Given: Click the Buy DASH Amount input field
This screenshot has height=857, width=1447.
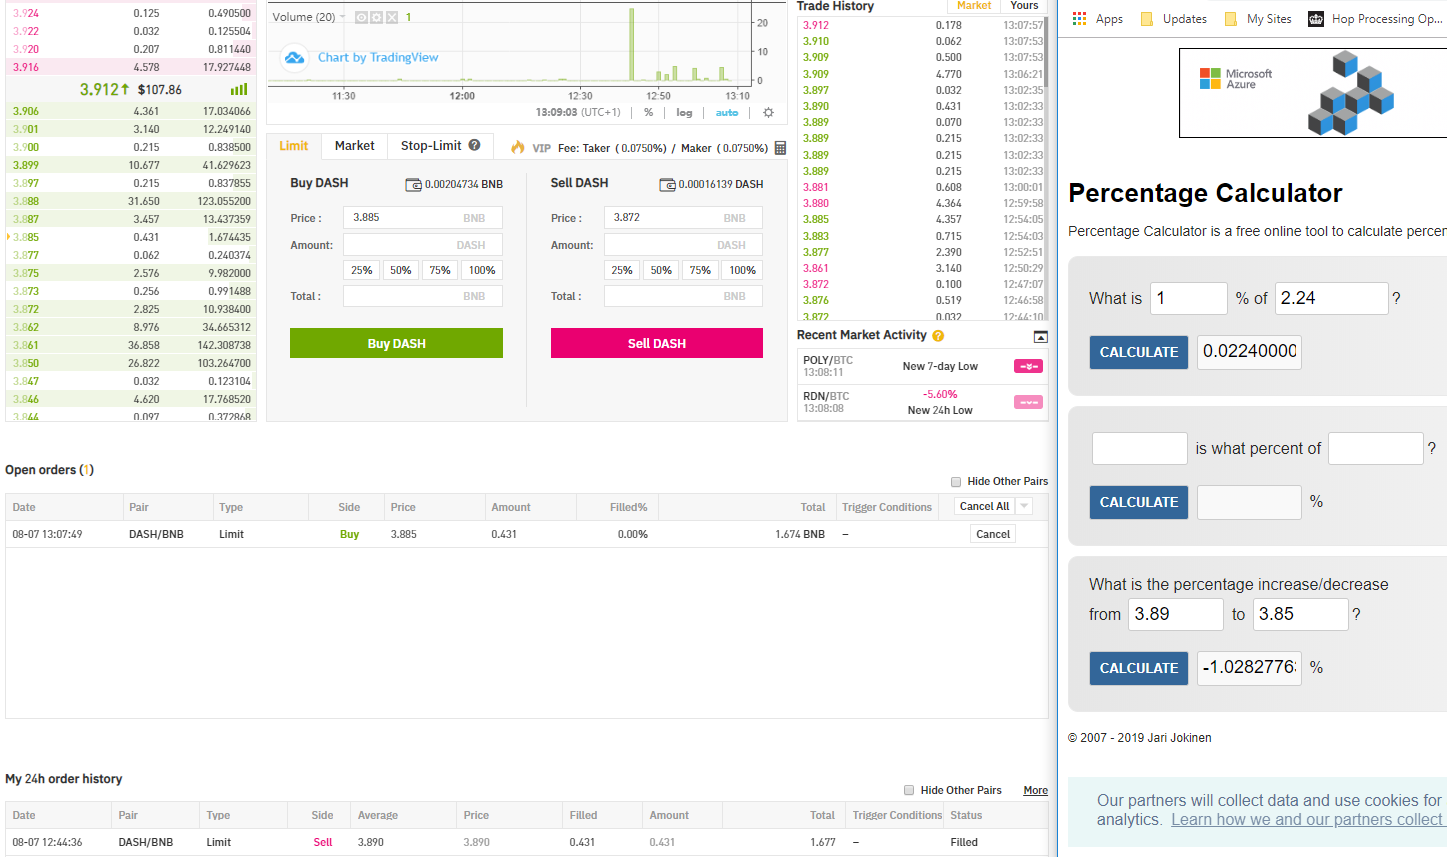Looking at the screenshot, I should pyautogui.click(x=422, y=245).
